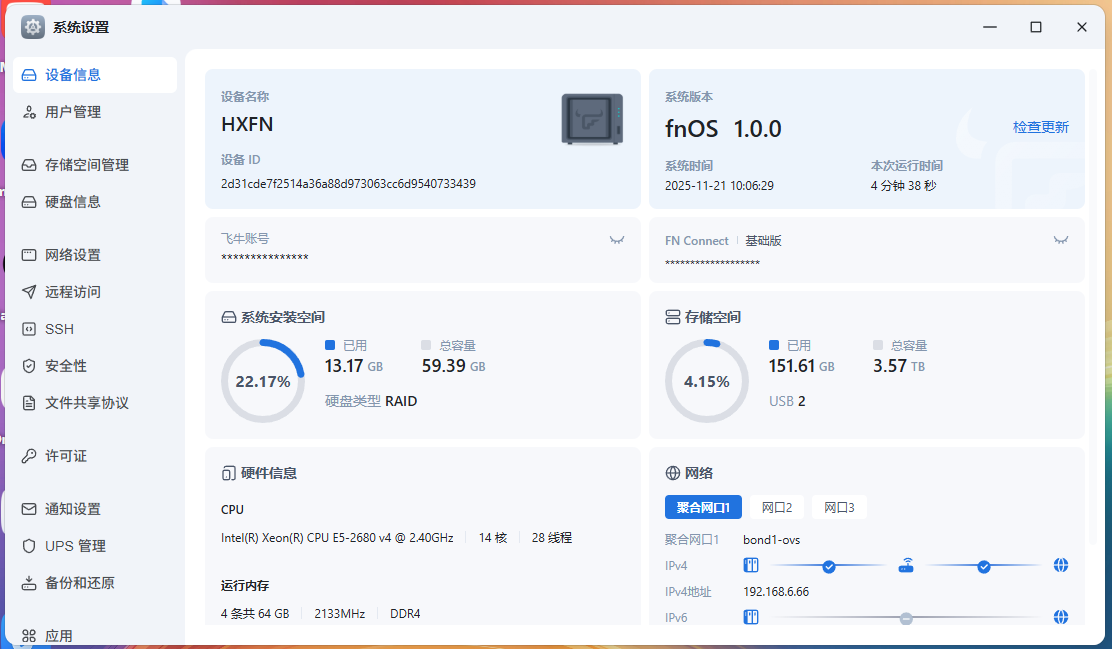
Task: Click the 系统安装空间 disk icon
Action: coord(228,317)
